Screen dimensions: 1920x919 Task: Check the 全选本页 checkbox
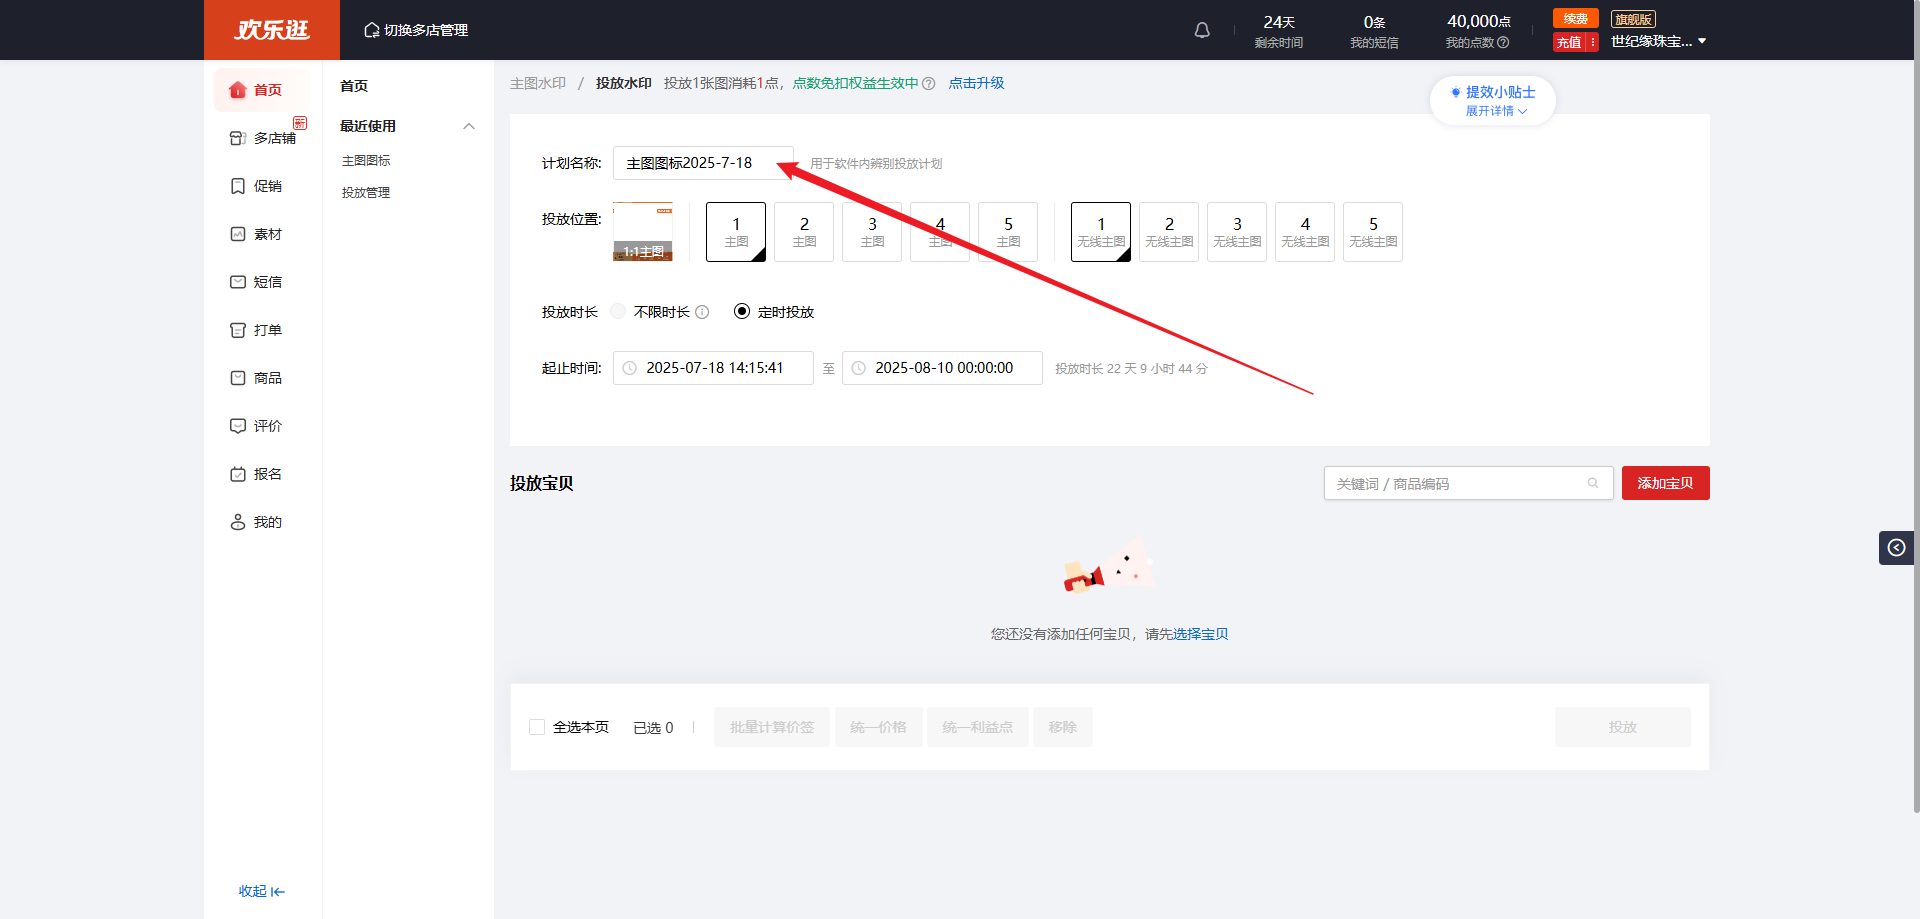tap(537, 727)
